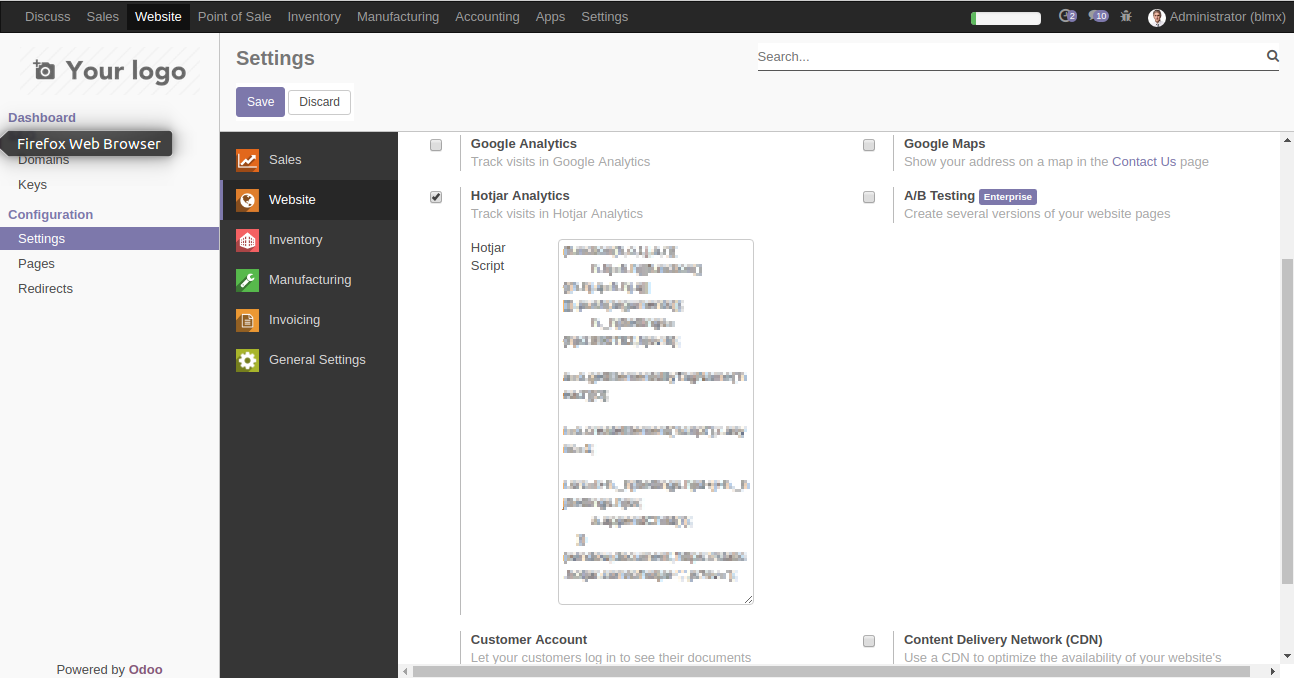Open the Settings top menu item
The height and width of the screenshot is (678, 1294).
[604, 17]
